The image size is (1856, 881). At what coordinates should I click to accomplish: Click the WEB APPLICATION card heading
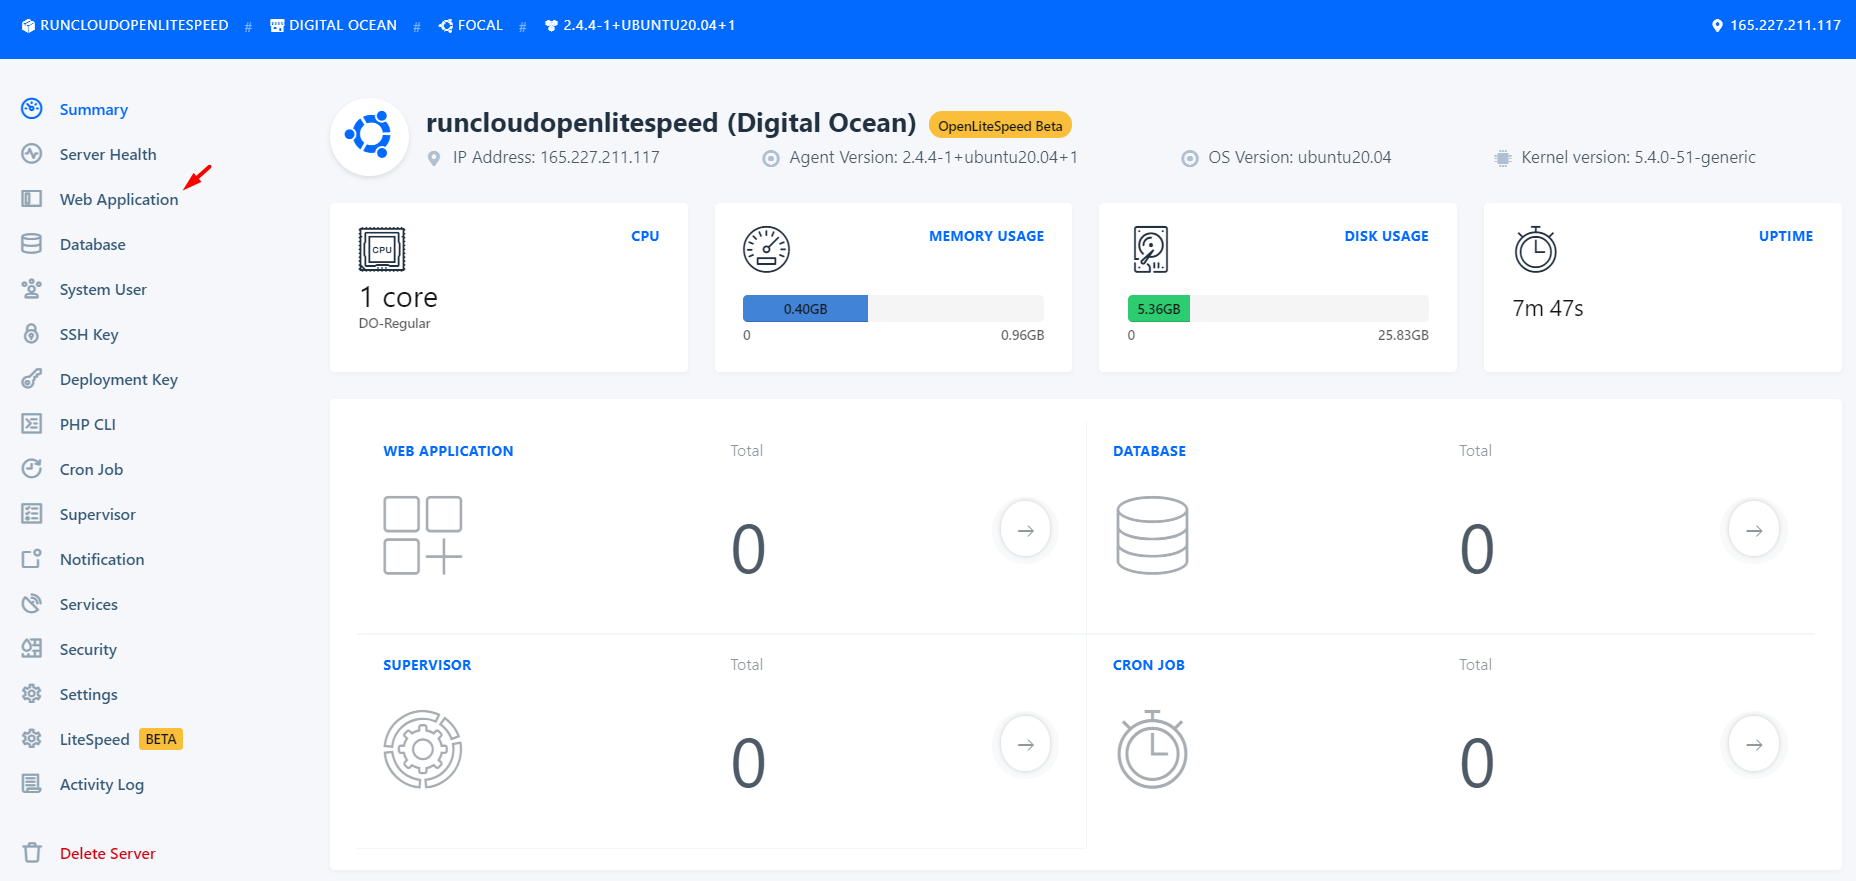coord(448,451)
